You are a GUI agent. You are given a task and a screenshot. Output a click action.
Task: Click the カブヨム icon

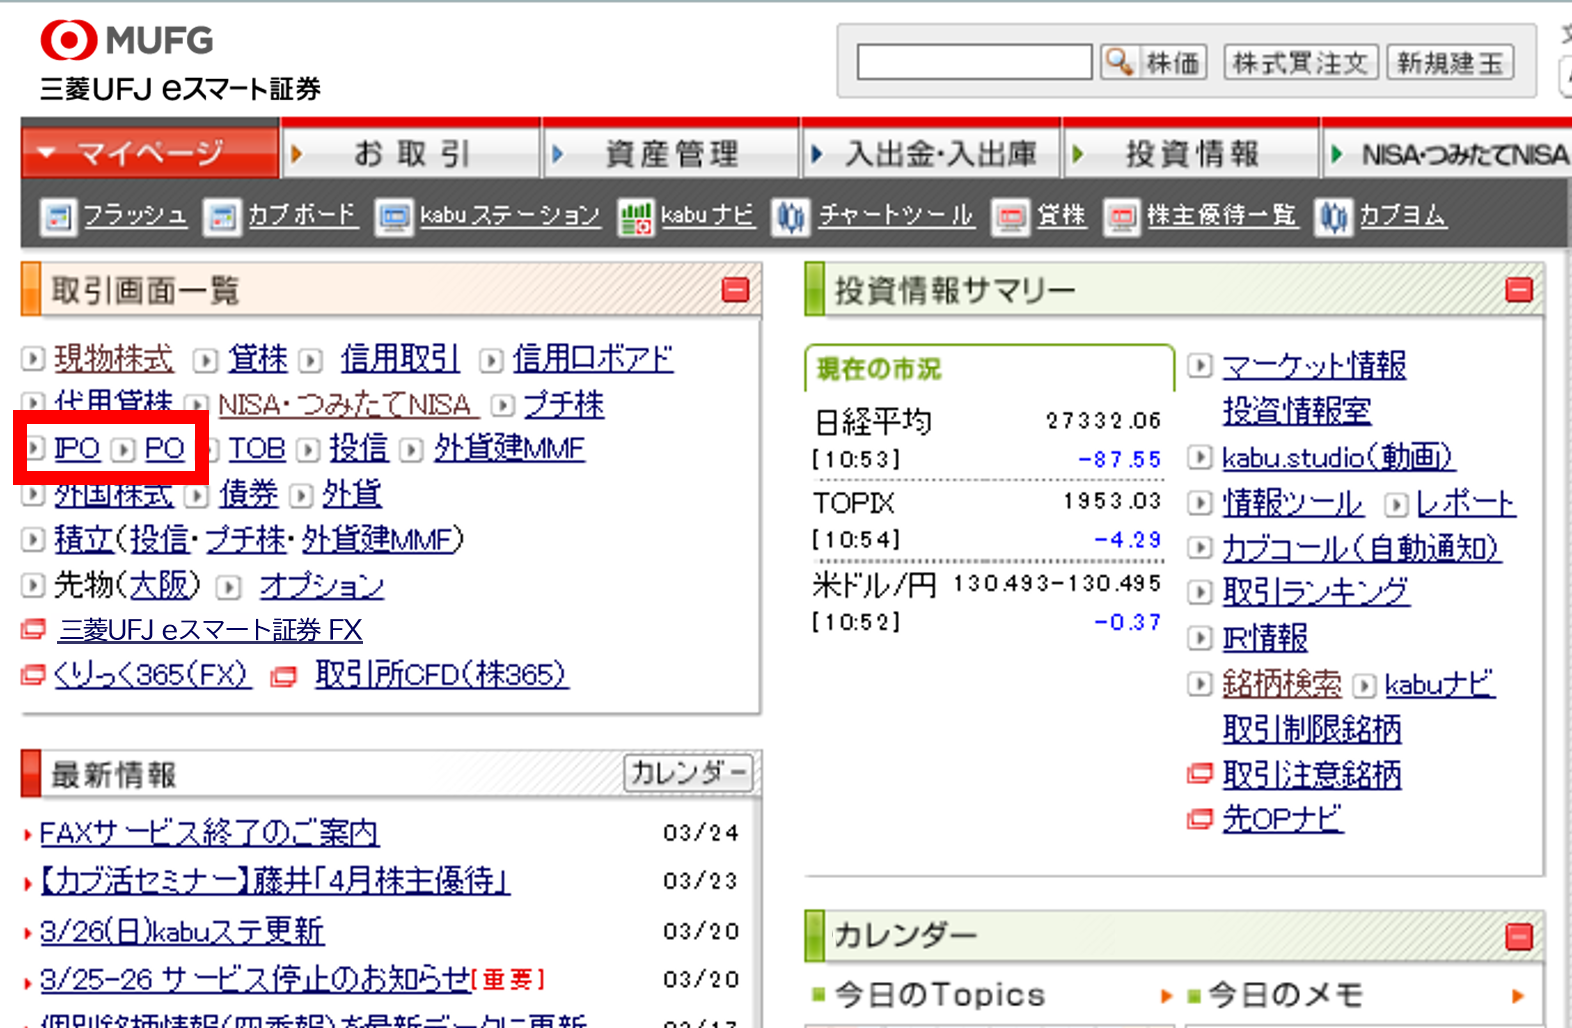click(x=1333, y=216)
